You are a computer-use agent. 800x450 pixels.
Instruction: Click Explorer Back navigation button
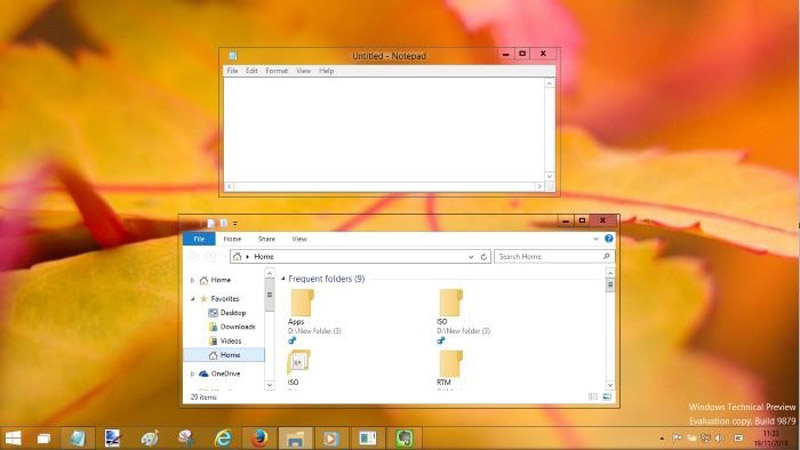194,256
